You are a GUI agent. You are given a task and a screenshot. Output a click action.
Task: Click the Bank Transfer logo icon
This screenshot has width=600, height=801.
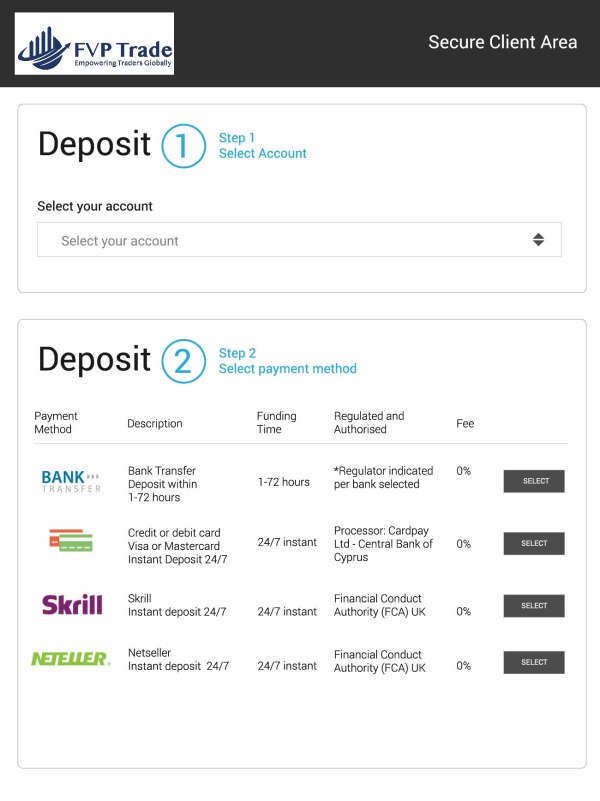point(71,481)
